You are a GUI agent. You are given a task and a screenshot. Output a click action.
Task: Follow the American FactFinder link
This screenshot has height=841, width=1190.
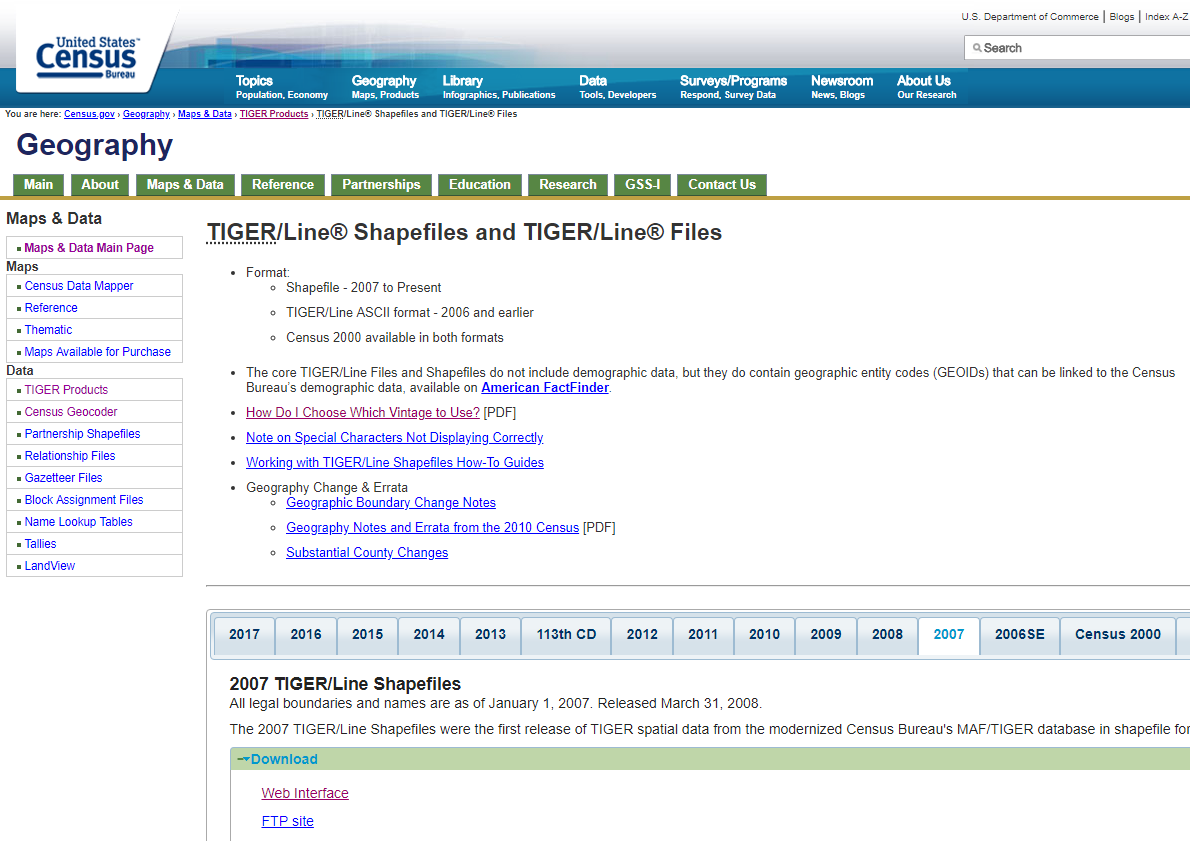tap(545, 388)
